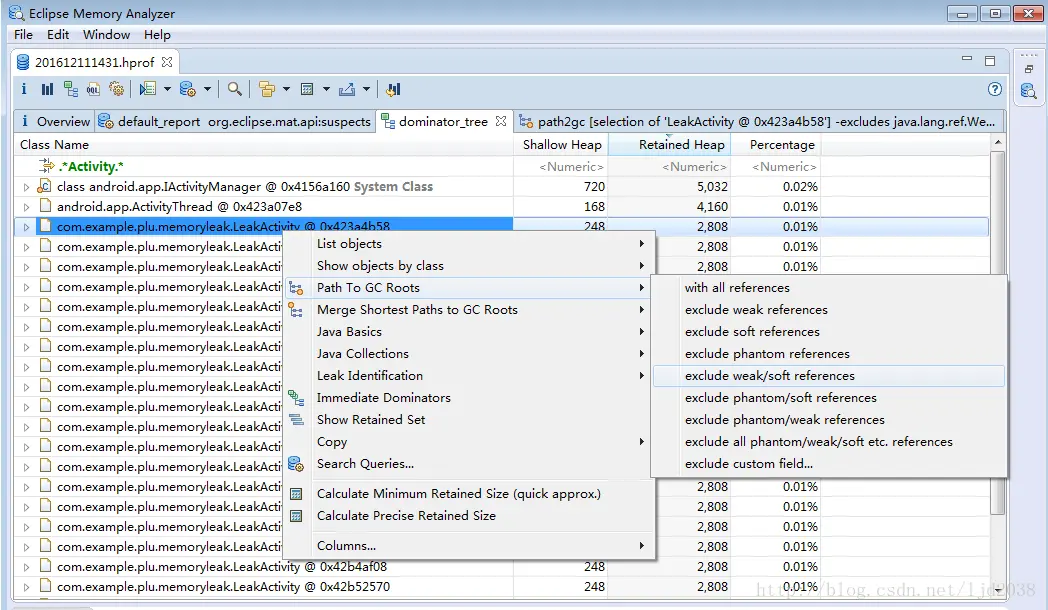Open reports dropdown arrow in toolbar
The image size is (1048, 610).
click(x=167, y=89)
